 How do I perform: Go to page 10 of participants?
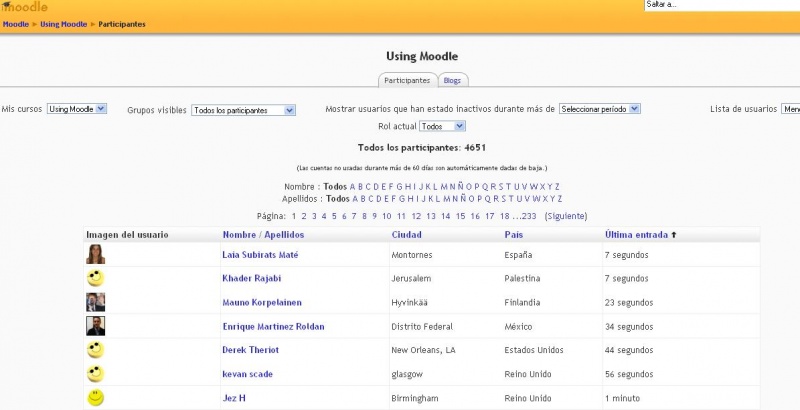[387, 216]
